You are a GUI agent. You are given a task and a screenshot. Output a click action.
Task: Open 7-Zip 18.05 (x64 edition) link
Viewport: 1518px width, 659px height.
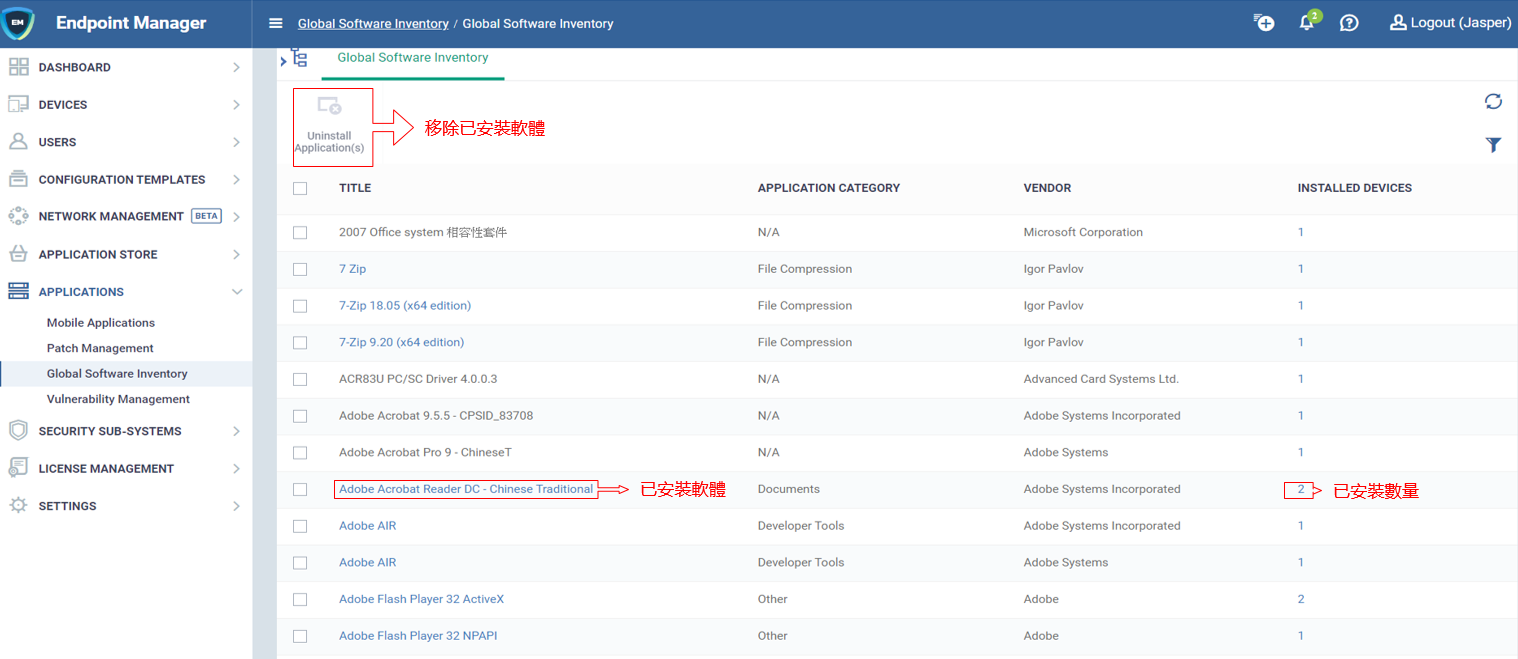[405, 306]
